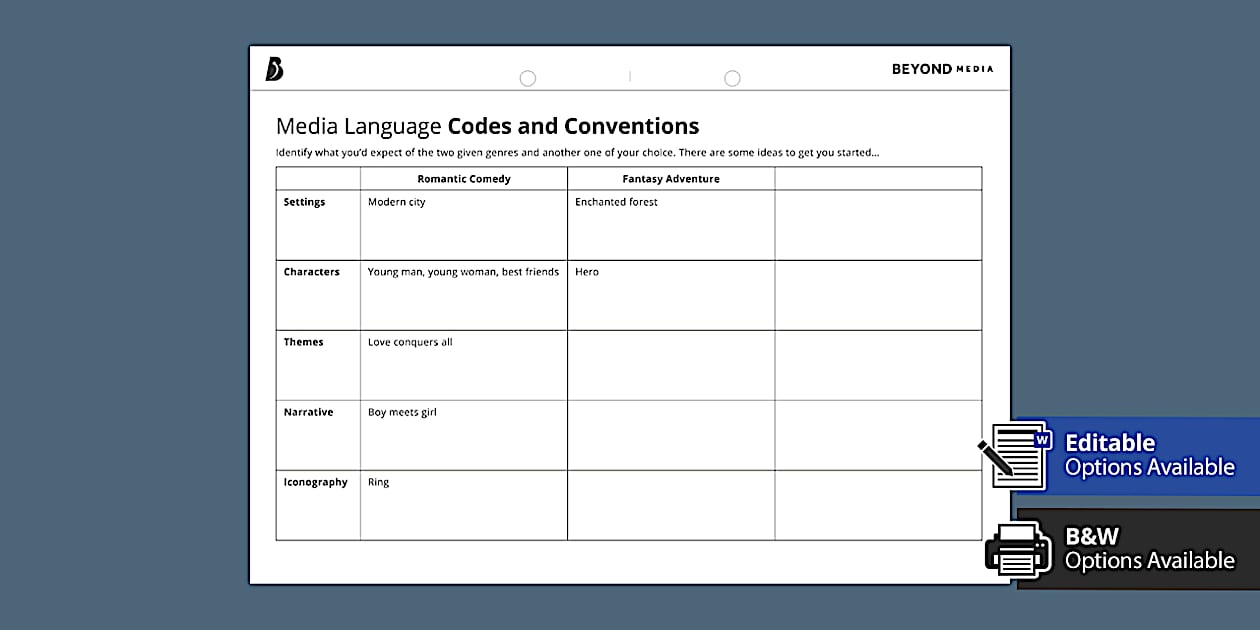Click the black and white printer icon
The width and height of the screenshot is (1260, 630).
coord(1018,548)
